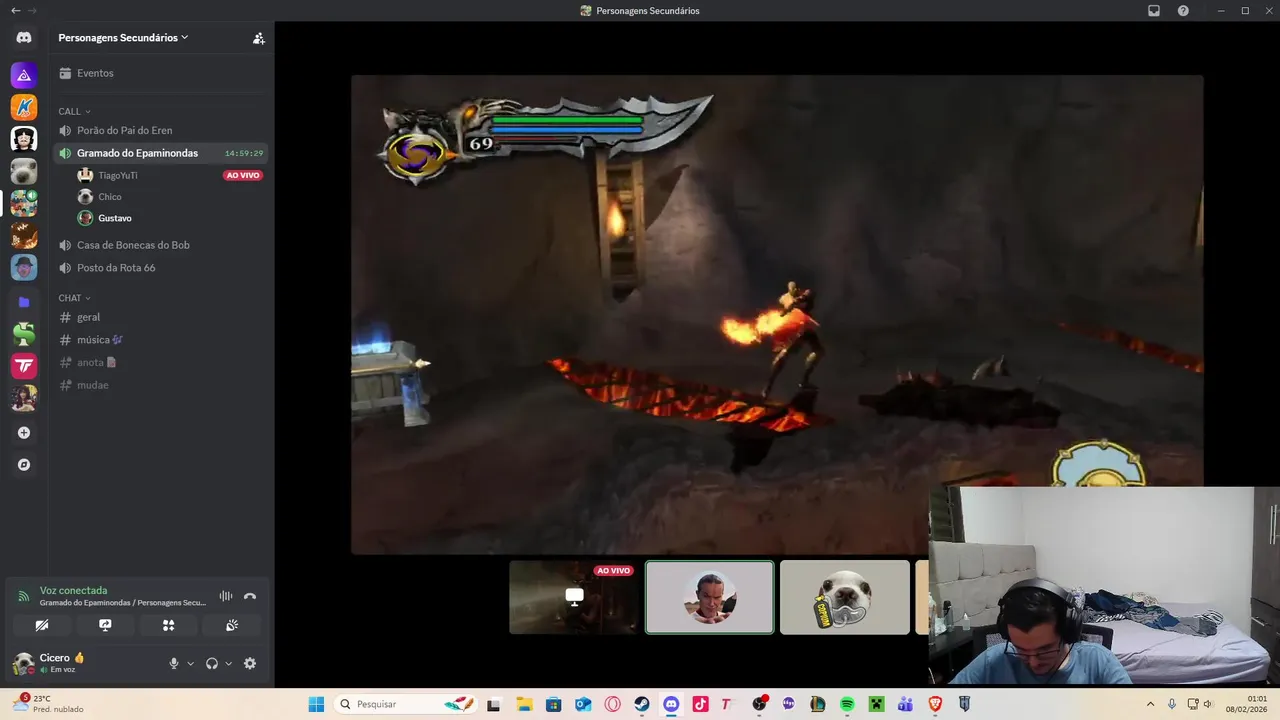Toggle microphone mute in user panel

click(x=174, y=663)
